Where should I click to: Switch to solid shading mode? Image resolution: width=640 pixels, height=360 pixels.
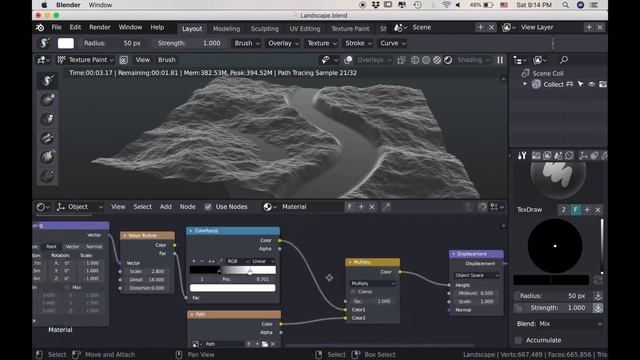(x=426, y=60)
